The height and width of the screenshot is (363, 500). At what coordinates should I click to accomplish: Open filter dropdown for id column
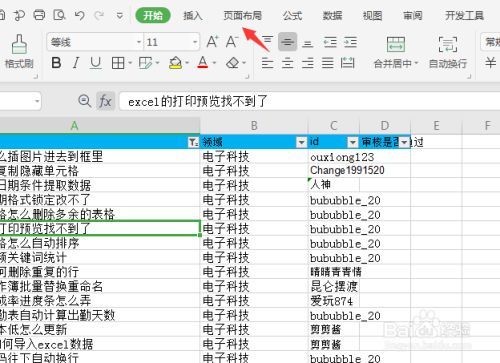[353, 142]
